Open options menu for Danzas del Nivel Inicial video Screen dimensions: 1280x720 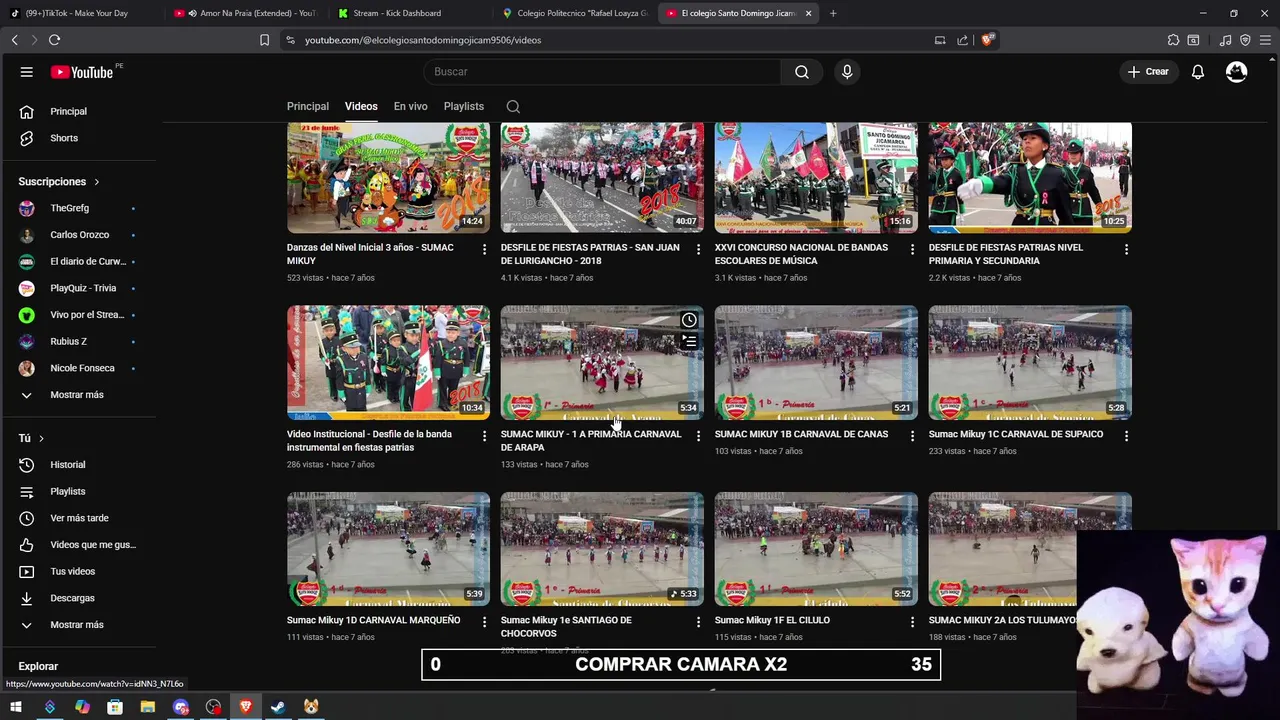coord(485,249)
